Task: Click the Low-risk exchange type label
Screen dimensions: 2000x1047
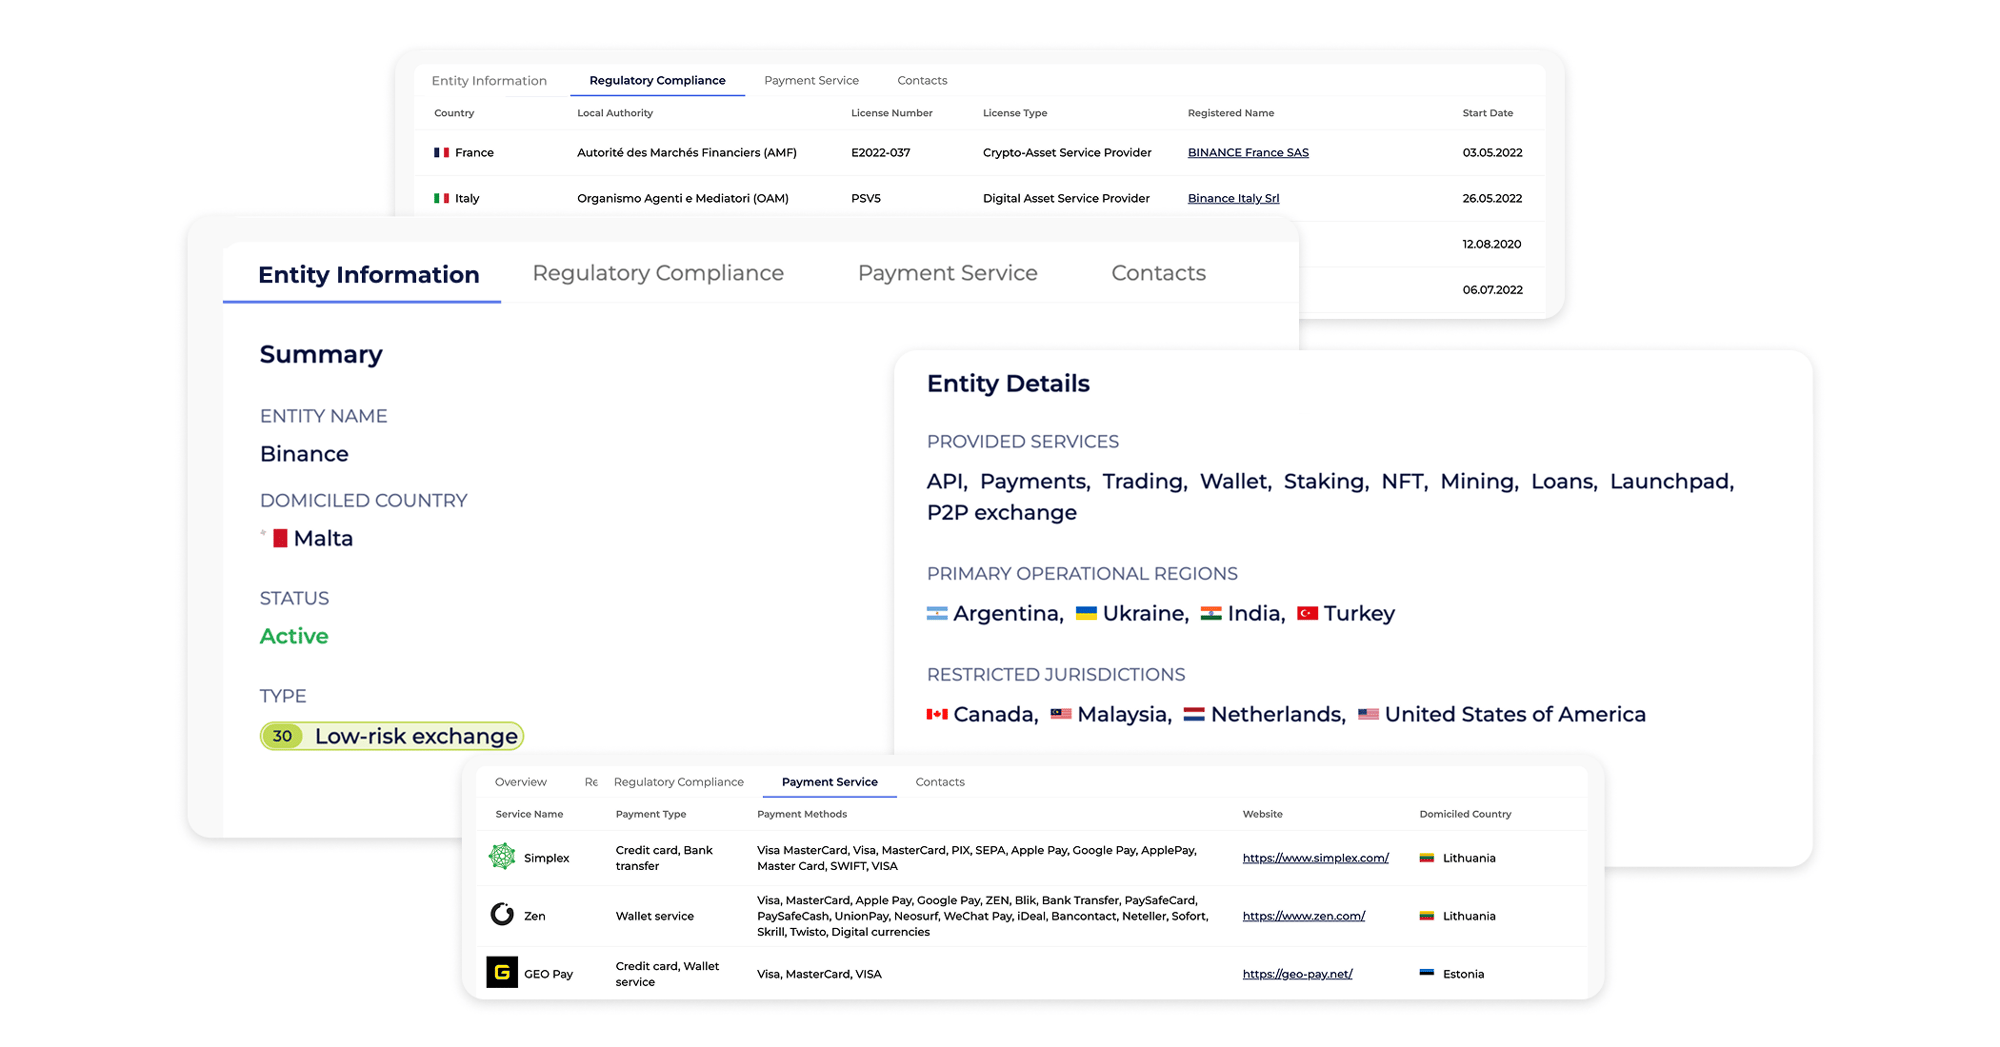Action: pos(416,736)
